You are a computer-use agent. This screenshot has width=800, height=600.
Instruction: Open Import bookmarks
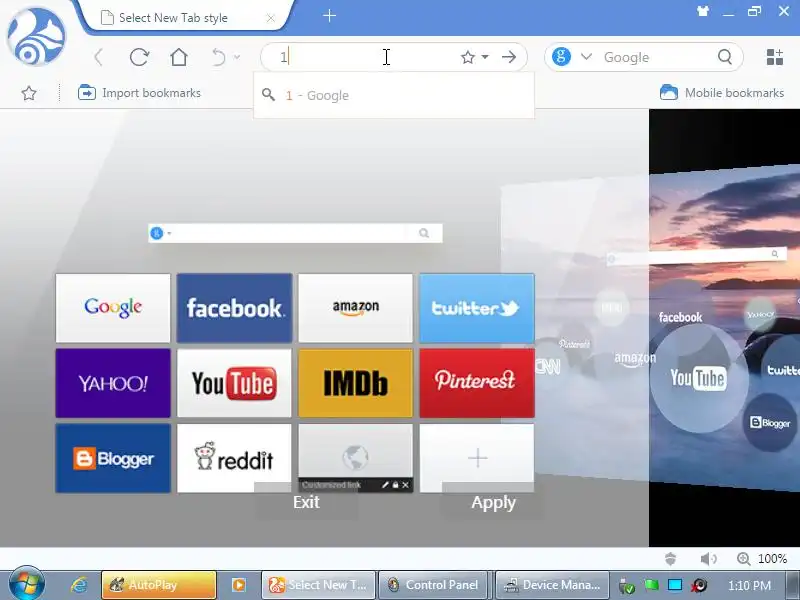[139, 93]
